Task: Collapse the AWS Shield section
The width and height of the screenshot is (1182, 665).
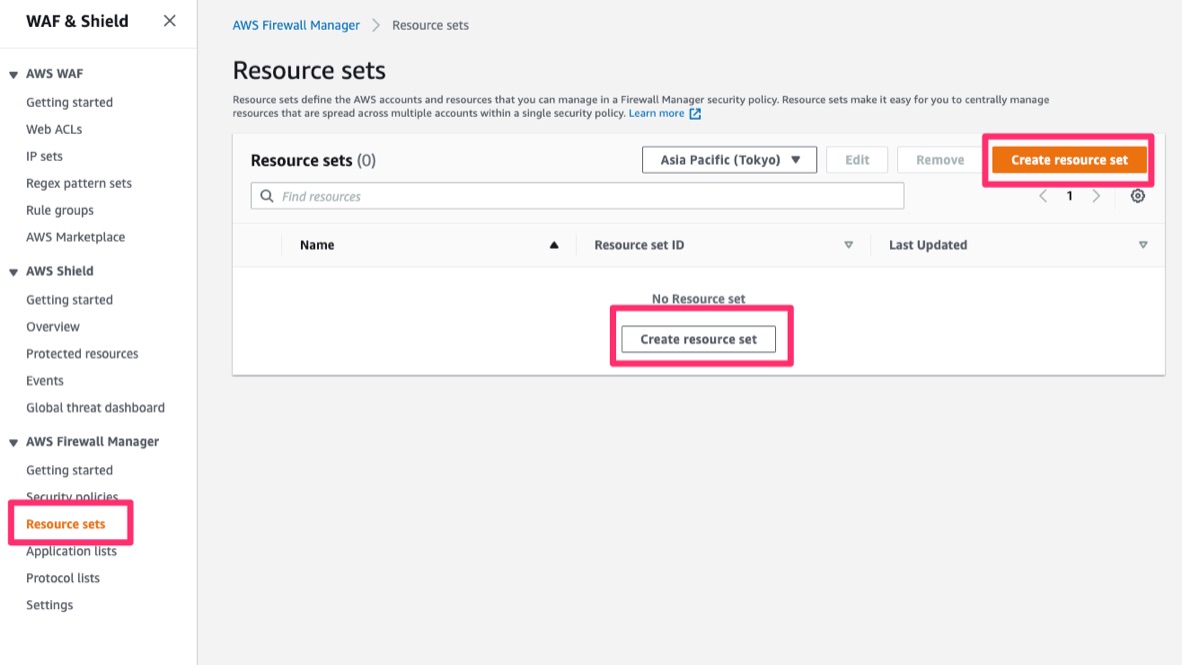Action: click(x=14, y=272)
